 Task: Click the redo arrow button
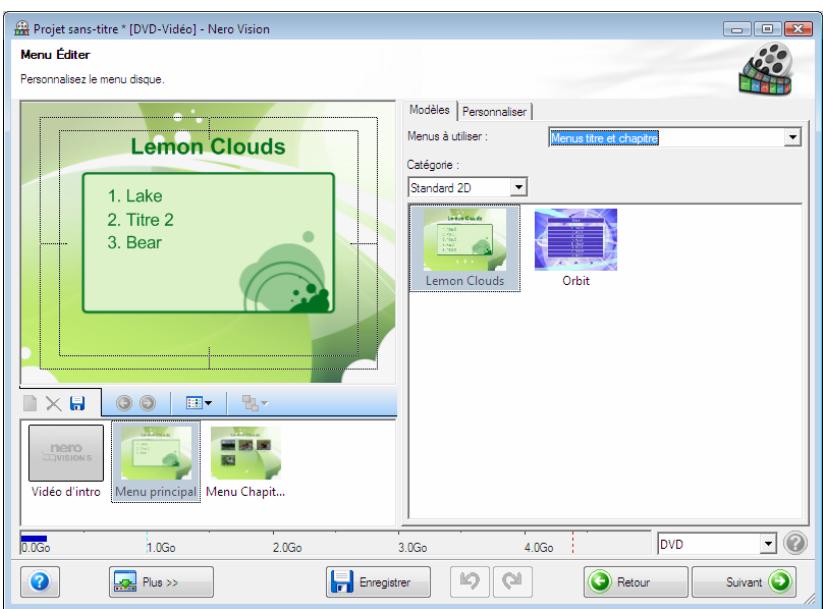tap(512, 582)
